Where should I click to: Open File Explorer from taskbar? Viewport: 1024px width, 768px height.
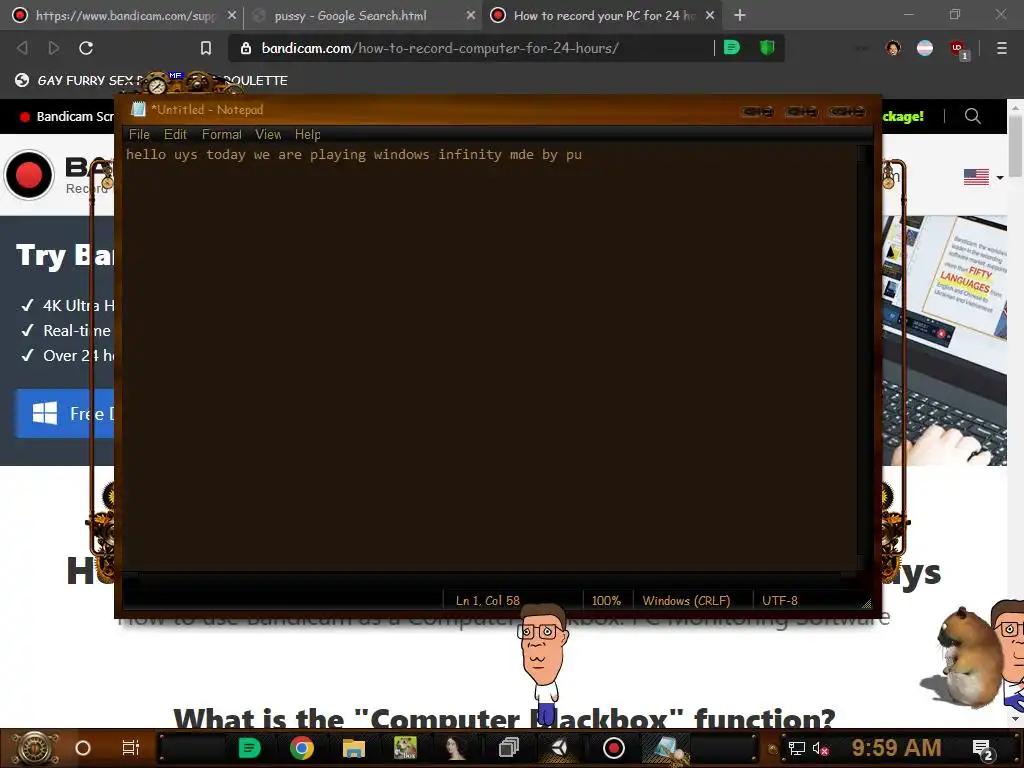(x=353, y=748)
